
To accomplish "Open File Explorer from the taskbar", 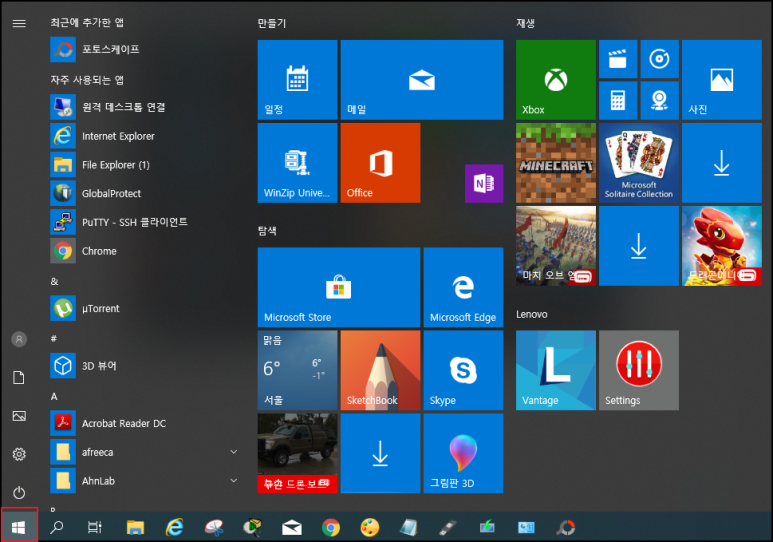I will click(x=135, y=527).
